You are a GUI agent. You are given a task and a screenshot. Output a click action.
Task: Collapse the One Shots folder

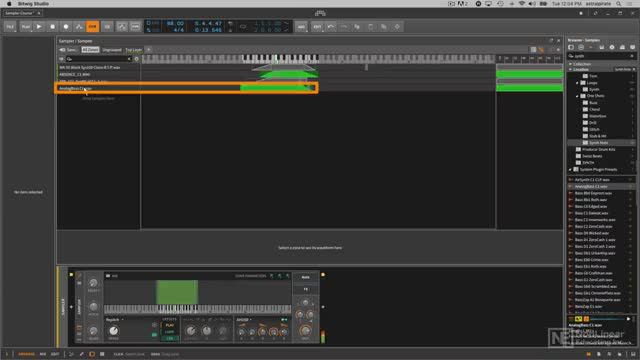(x=578, y=96)
